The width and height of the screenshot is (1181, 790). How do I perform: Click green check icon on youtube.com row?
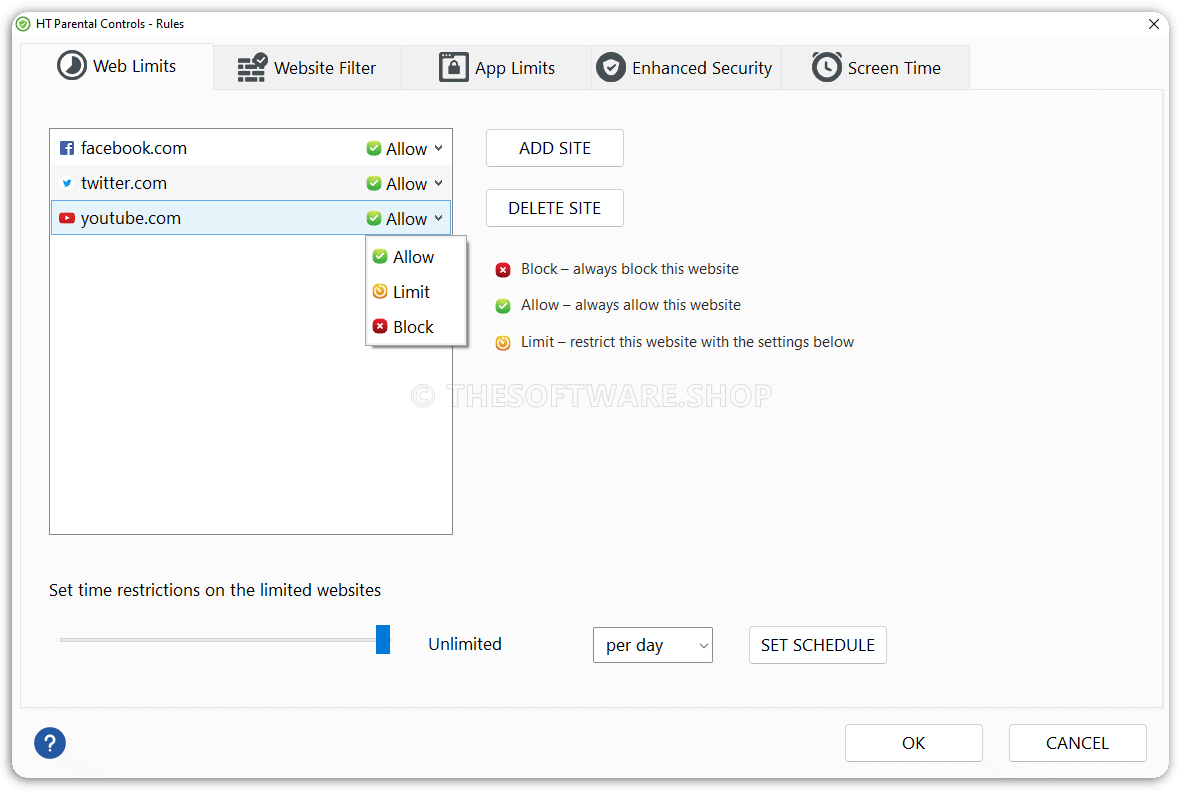click(374, 218)
